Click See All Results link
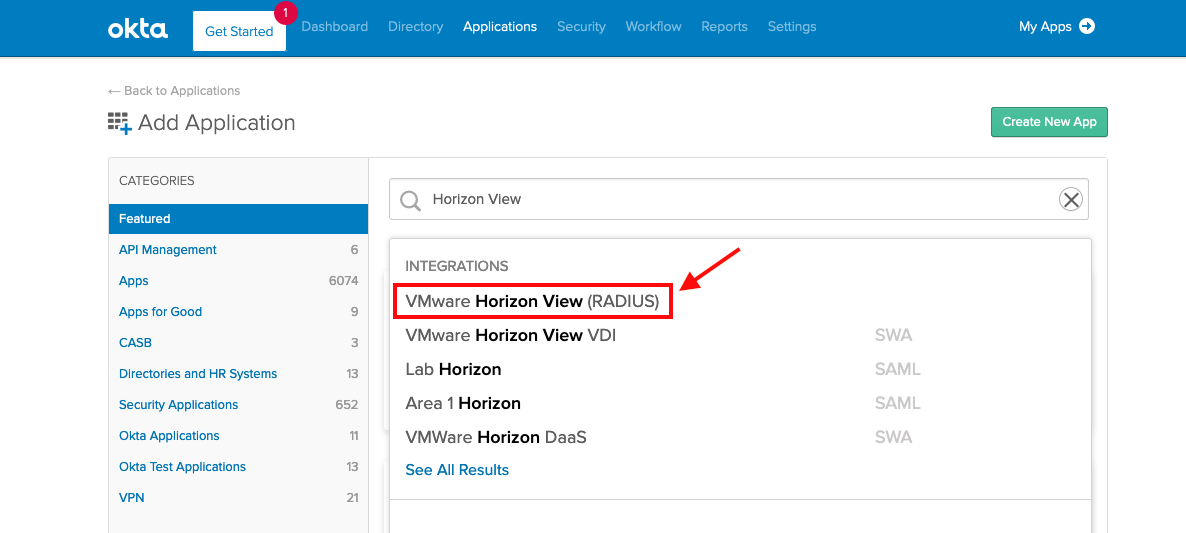This screenshot has height=533, width=1186. [x=457, y=469]
